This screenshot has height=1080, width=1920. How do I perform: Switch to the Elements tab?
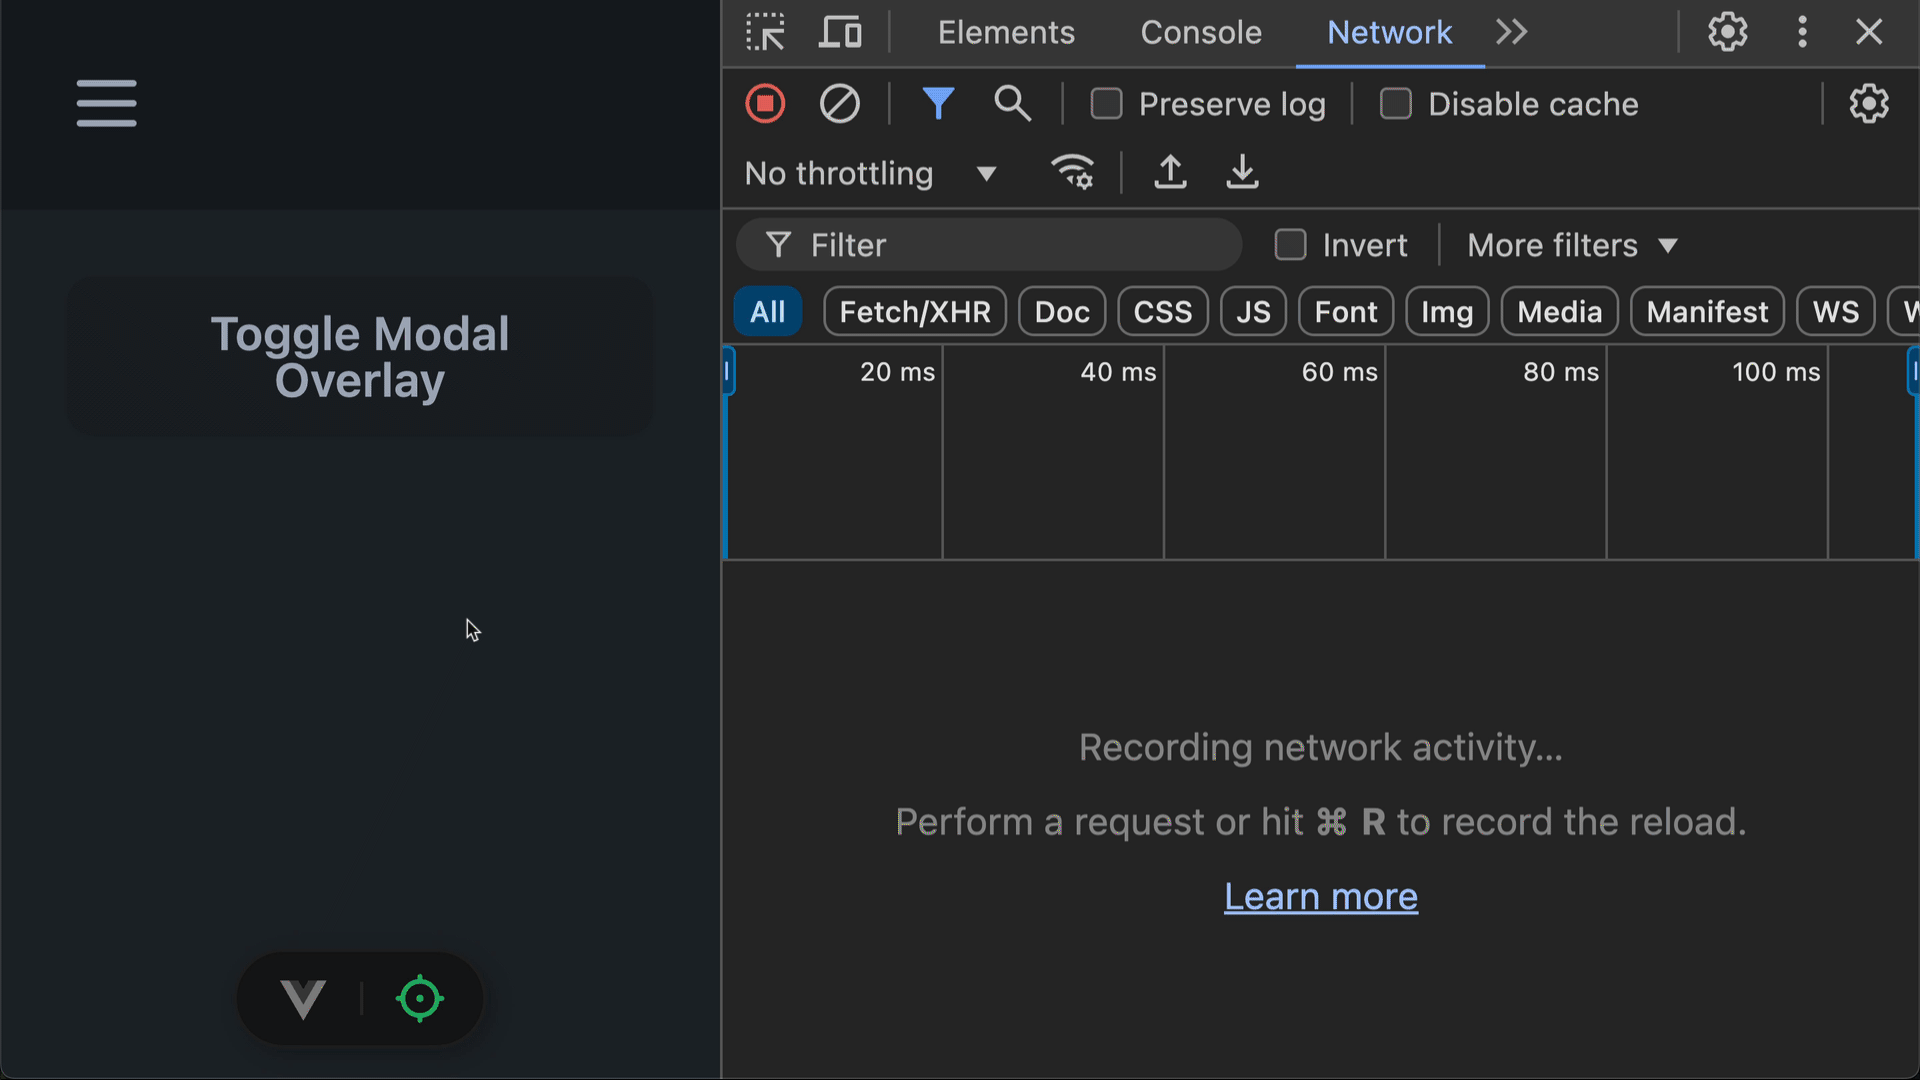pyautogui.click(x=1006, y=32)
